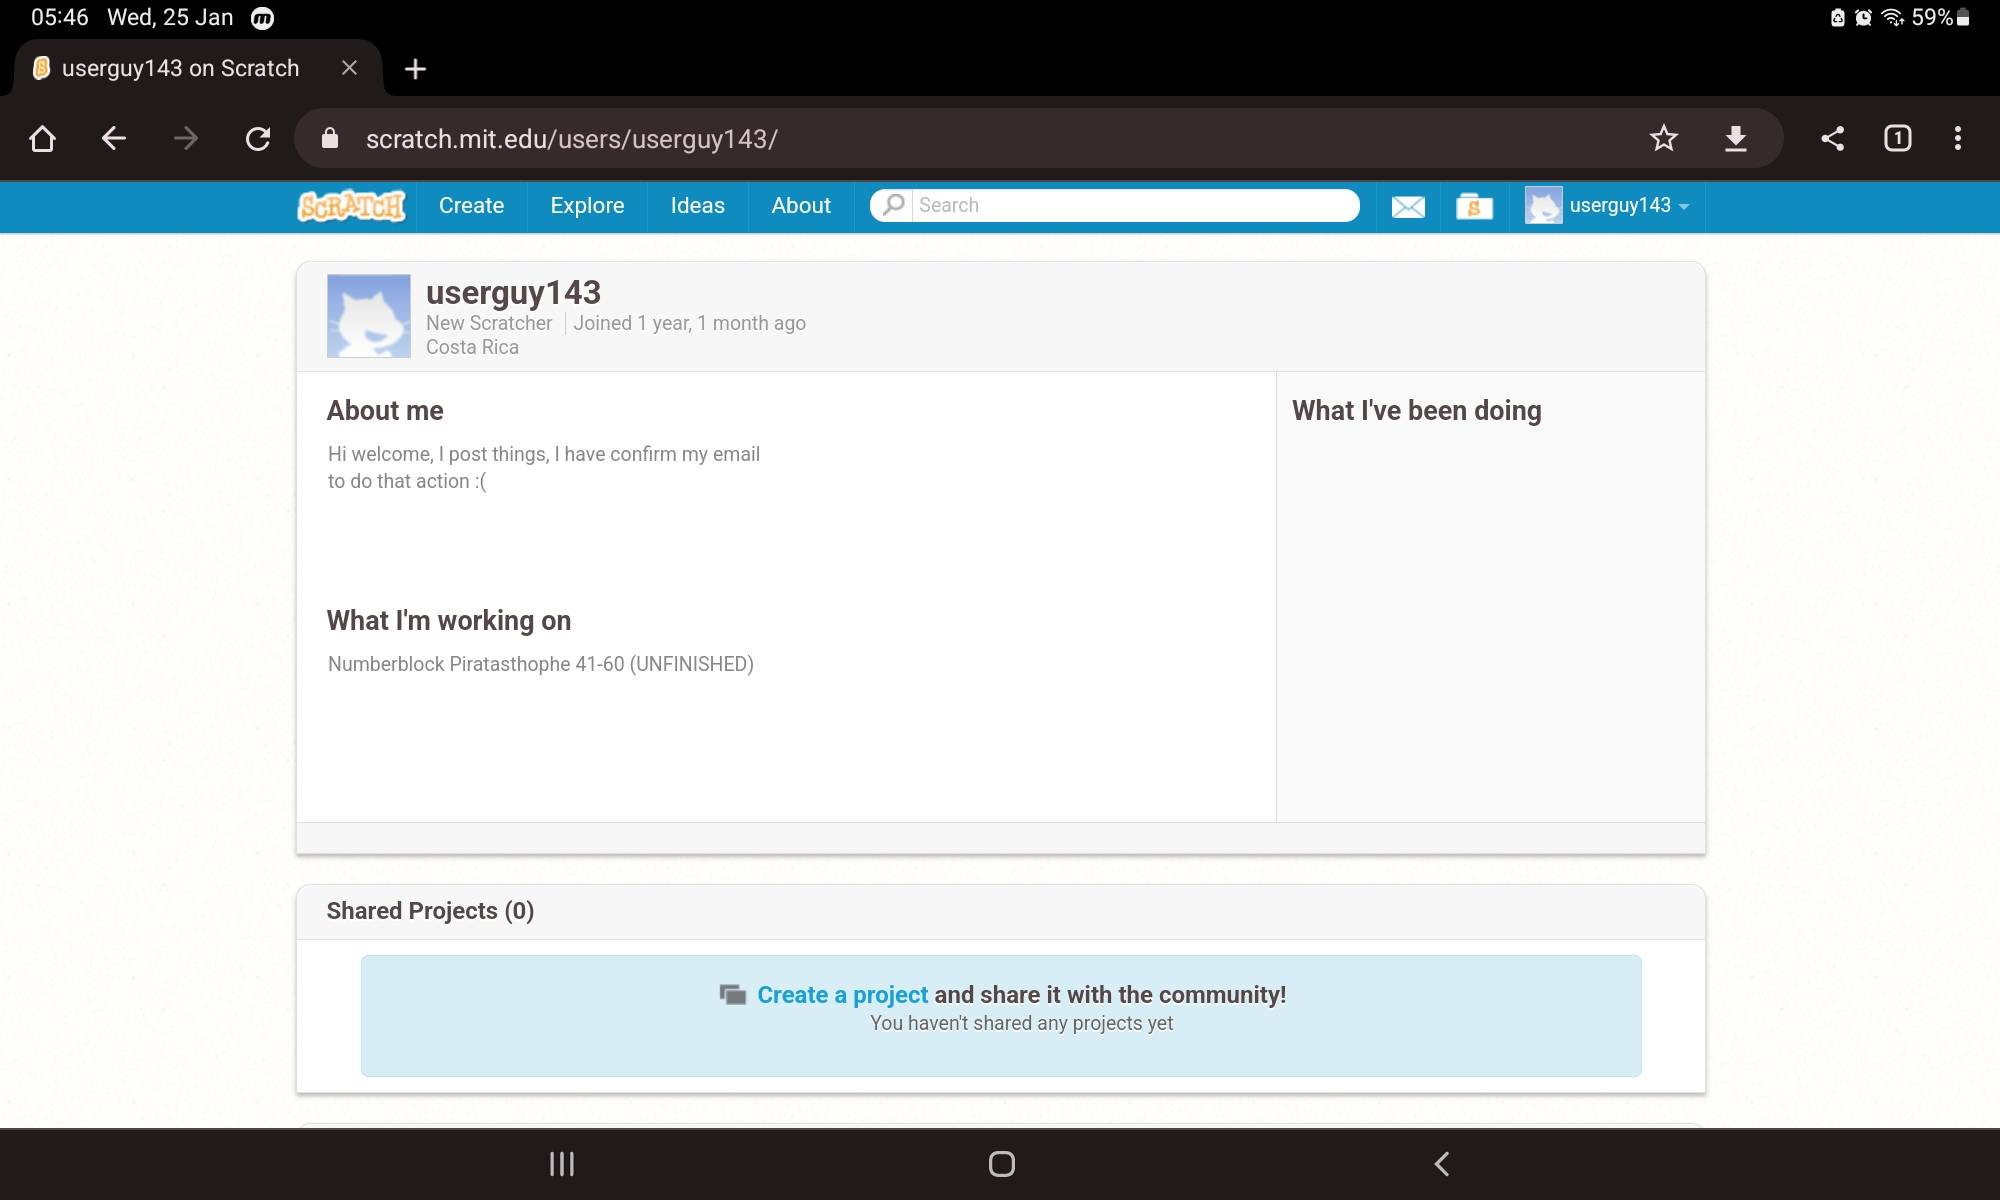Open the Messages envelope icon
This screenshot has width=2000, height=1200.
[x=1408, y=207]
